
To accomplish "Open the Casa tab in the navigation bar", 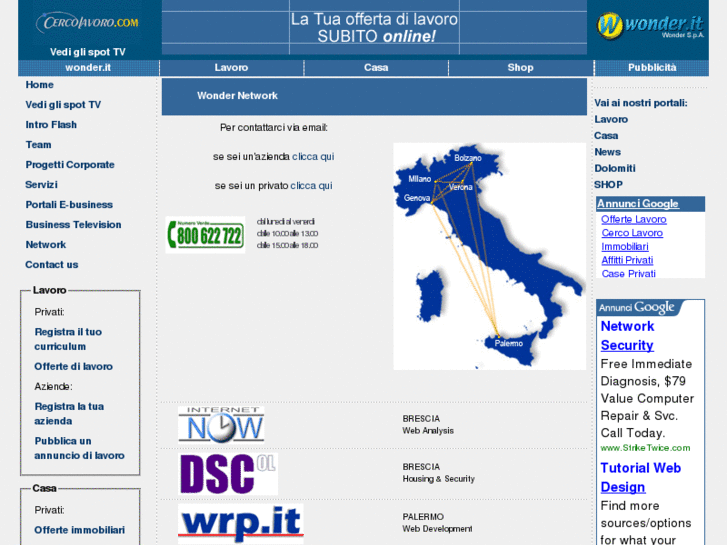I will (376, 68).
